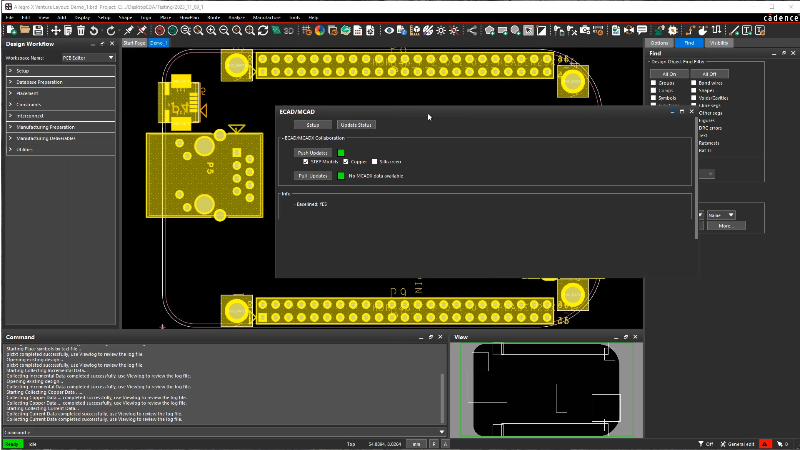Click green status swatch beside Pull Updates

[x=341, y=175]
